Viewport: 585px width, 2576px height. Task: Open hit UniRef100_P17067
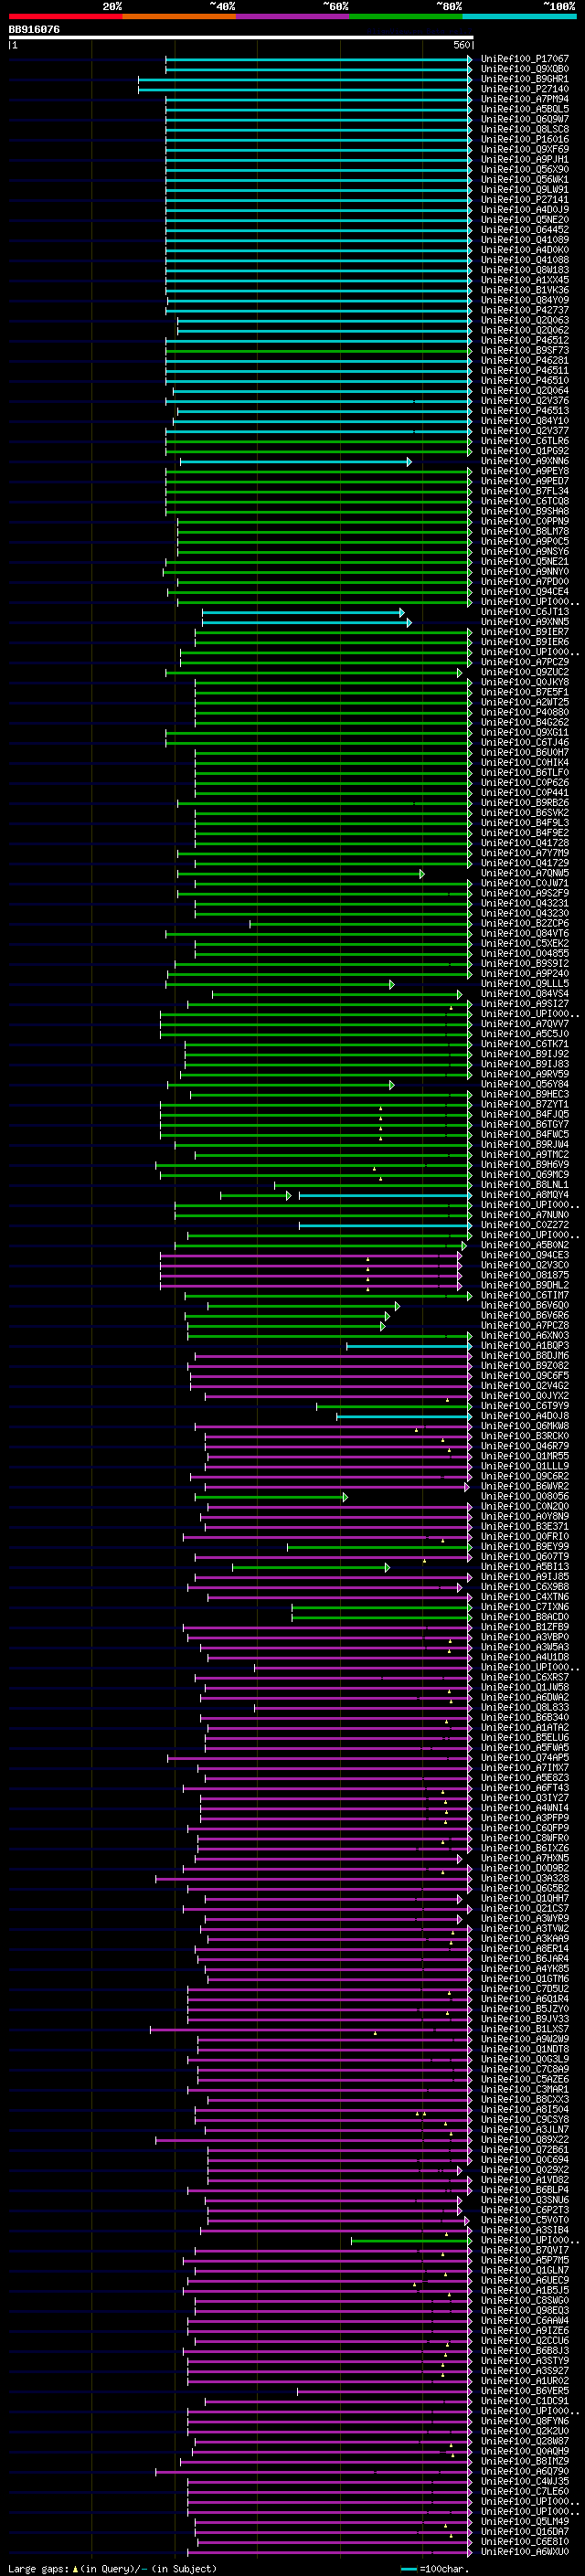point(525,59)
